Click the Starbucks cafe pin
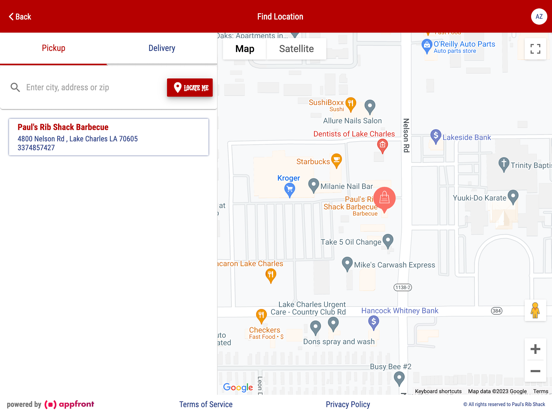The width and height of the screenshot is (552, 414). point(337,161)
